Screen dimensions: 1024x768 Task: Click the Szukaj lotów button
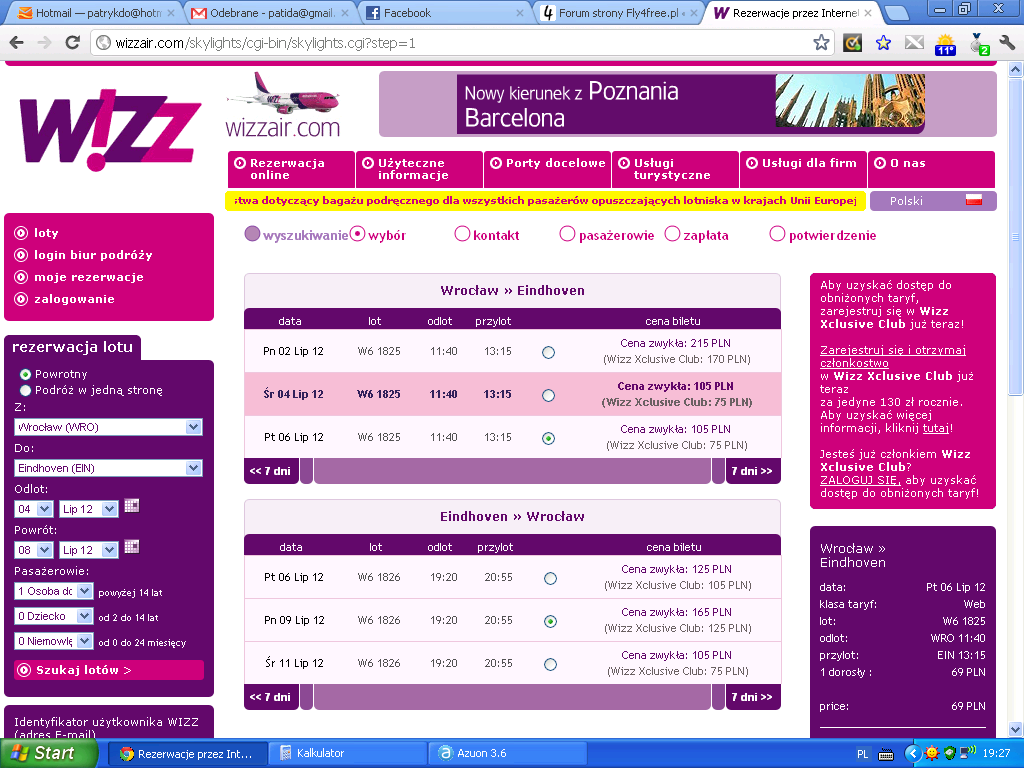click(x=109, y=670)
